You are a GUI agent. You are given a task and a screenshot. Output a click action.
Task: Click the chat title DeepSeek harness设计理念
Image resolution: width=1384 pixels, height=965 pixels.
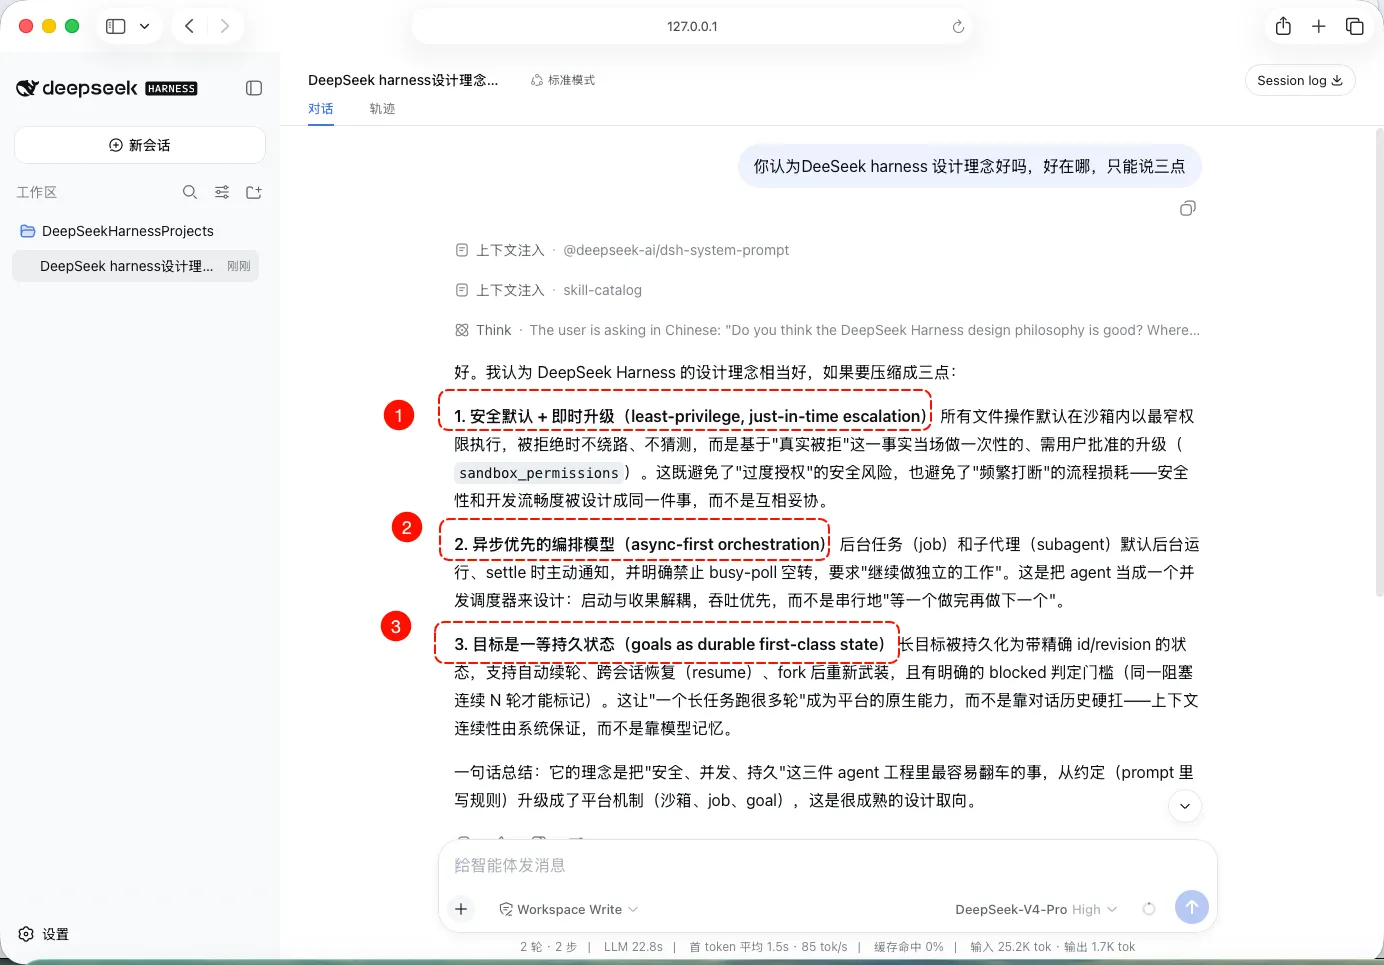pos(403,80)
